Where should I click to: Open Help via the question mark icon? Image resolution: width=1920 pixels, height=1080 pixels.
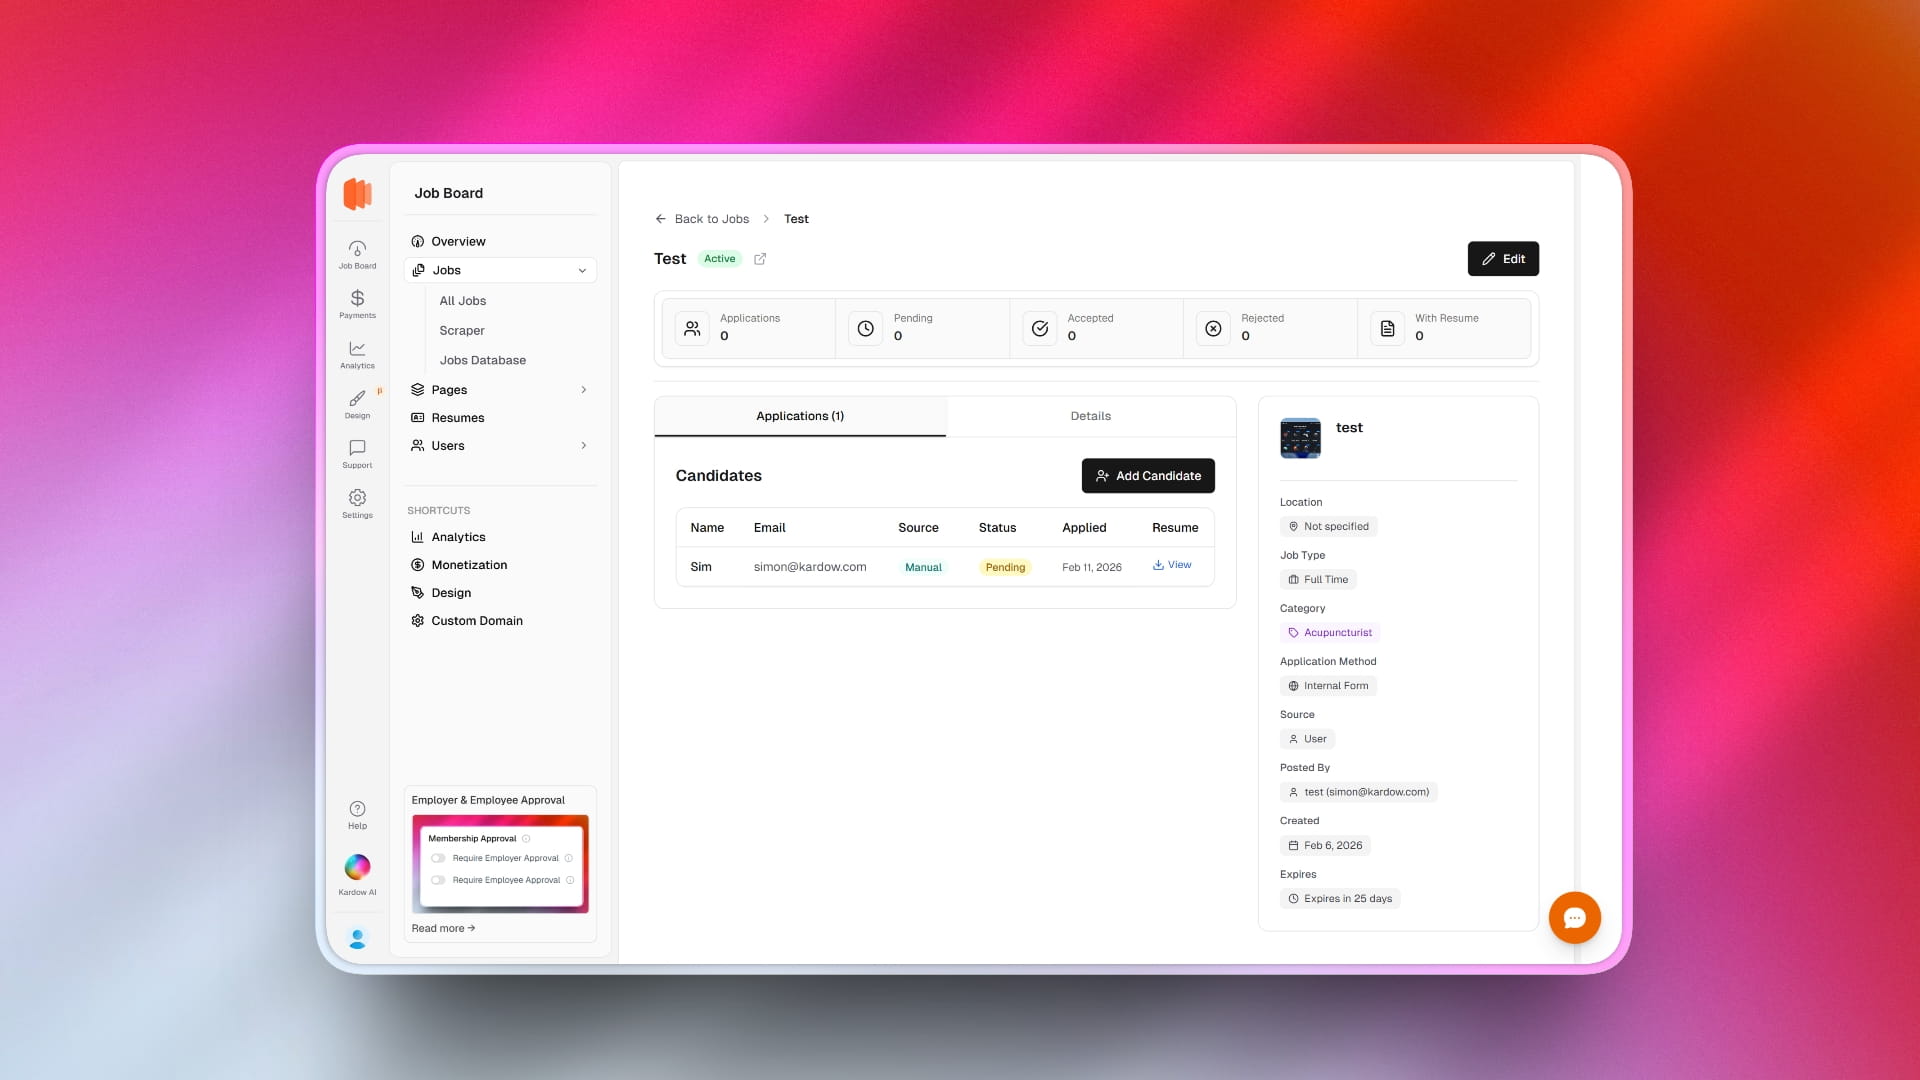coord(357,810)
